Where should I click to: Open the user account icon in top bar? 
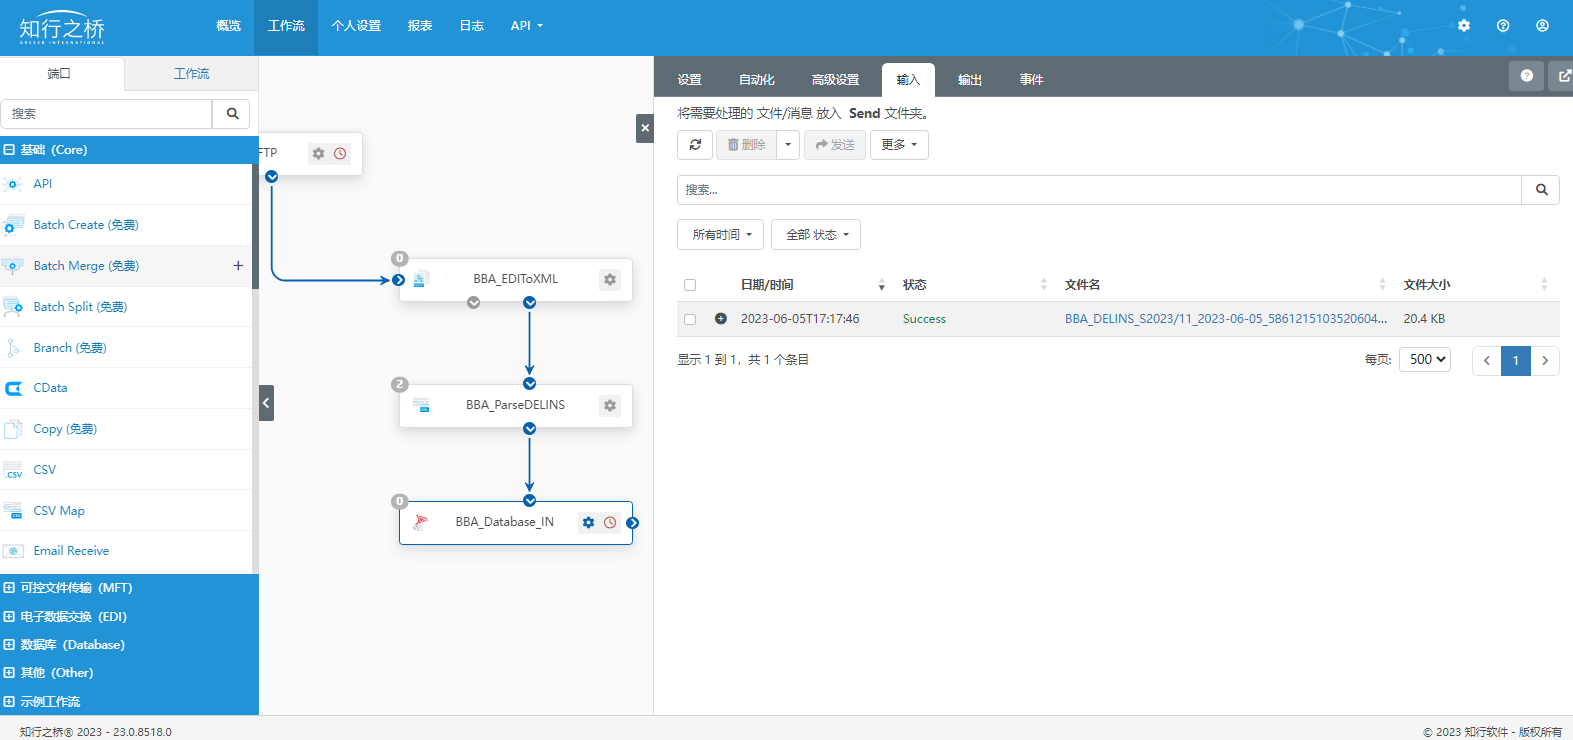pyautogui.click(x=1542, y=26)
